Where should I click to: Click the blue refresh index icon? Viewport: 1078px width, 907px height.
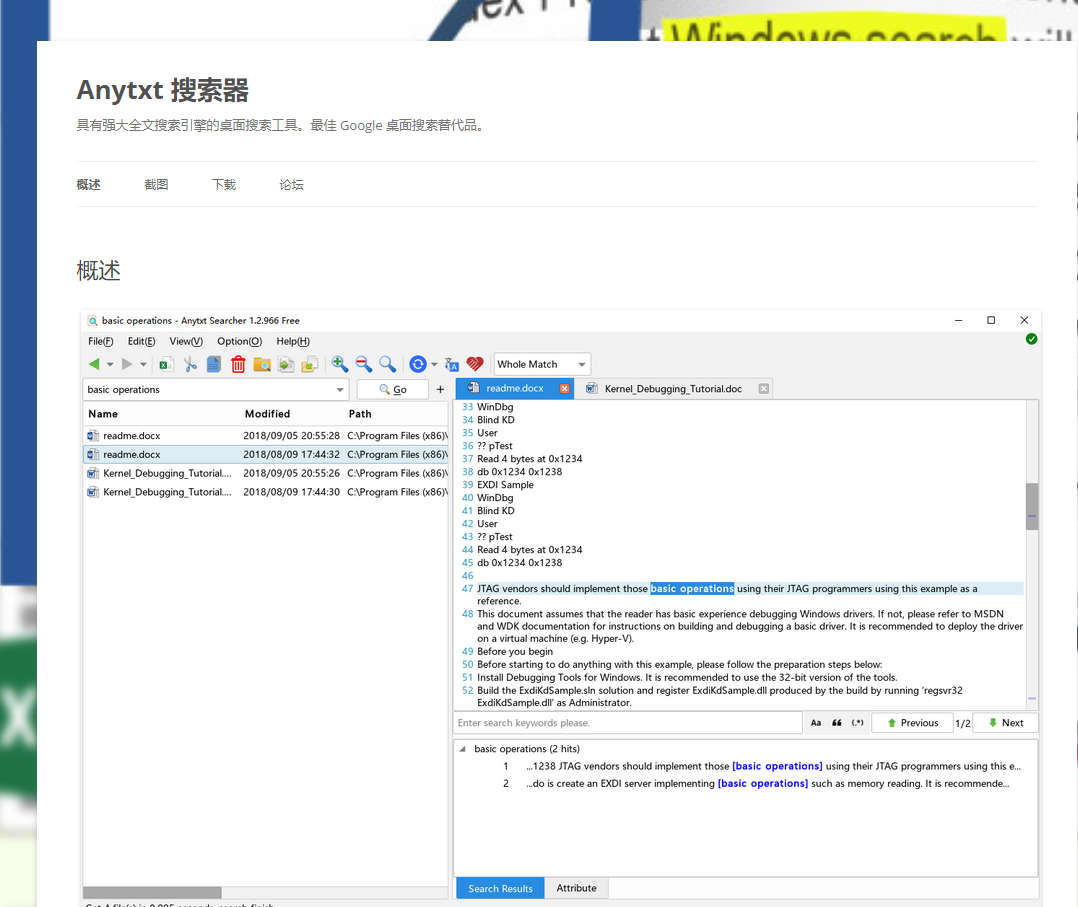(418, 364)
